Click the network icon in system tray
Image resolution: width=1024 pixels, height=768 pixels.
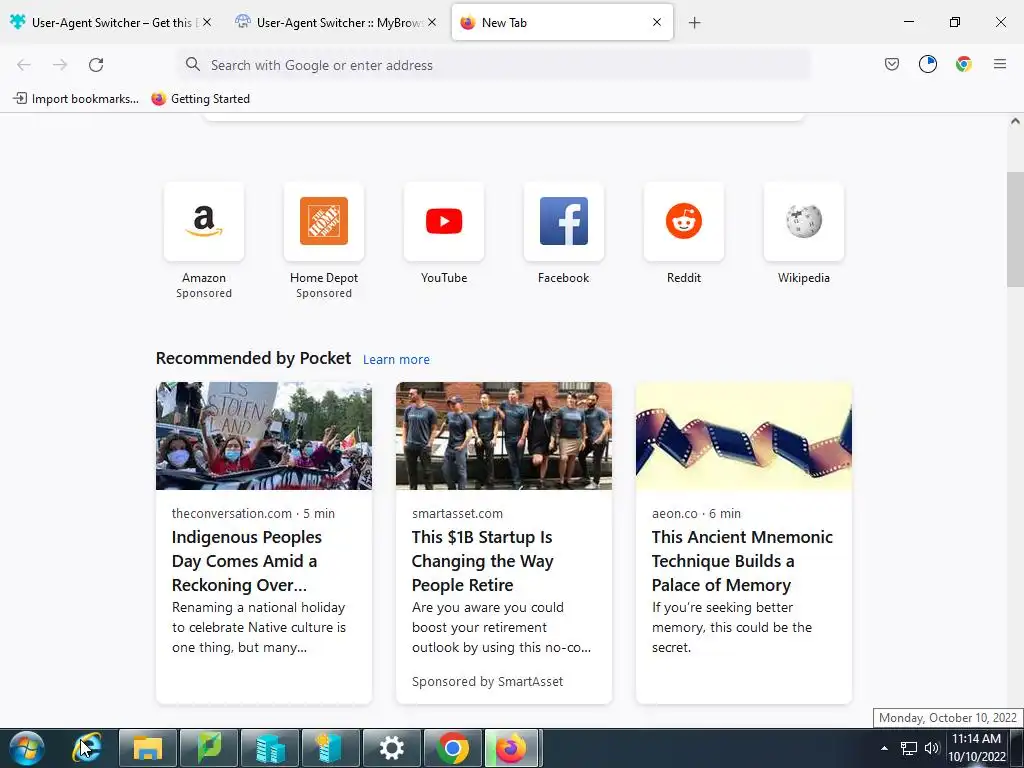[x=908, y=748]
